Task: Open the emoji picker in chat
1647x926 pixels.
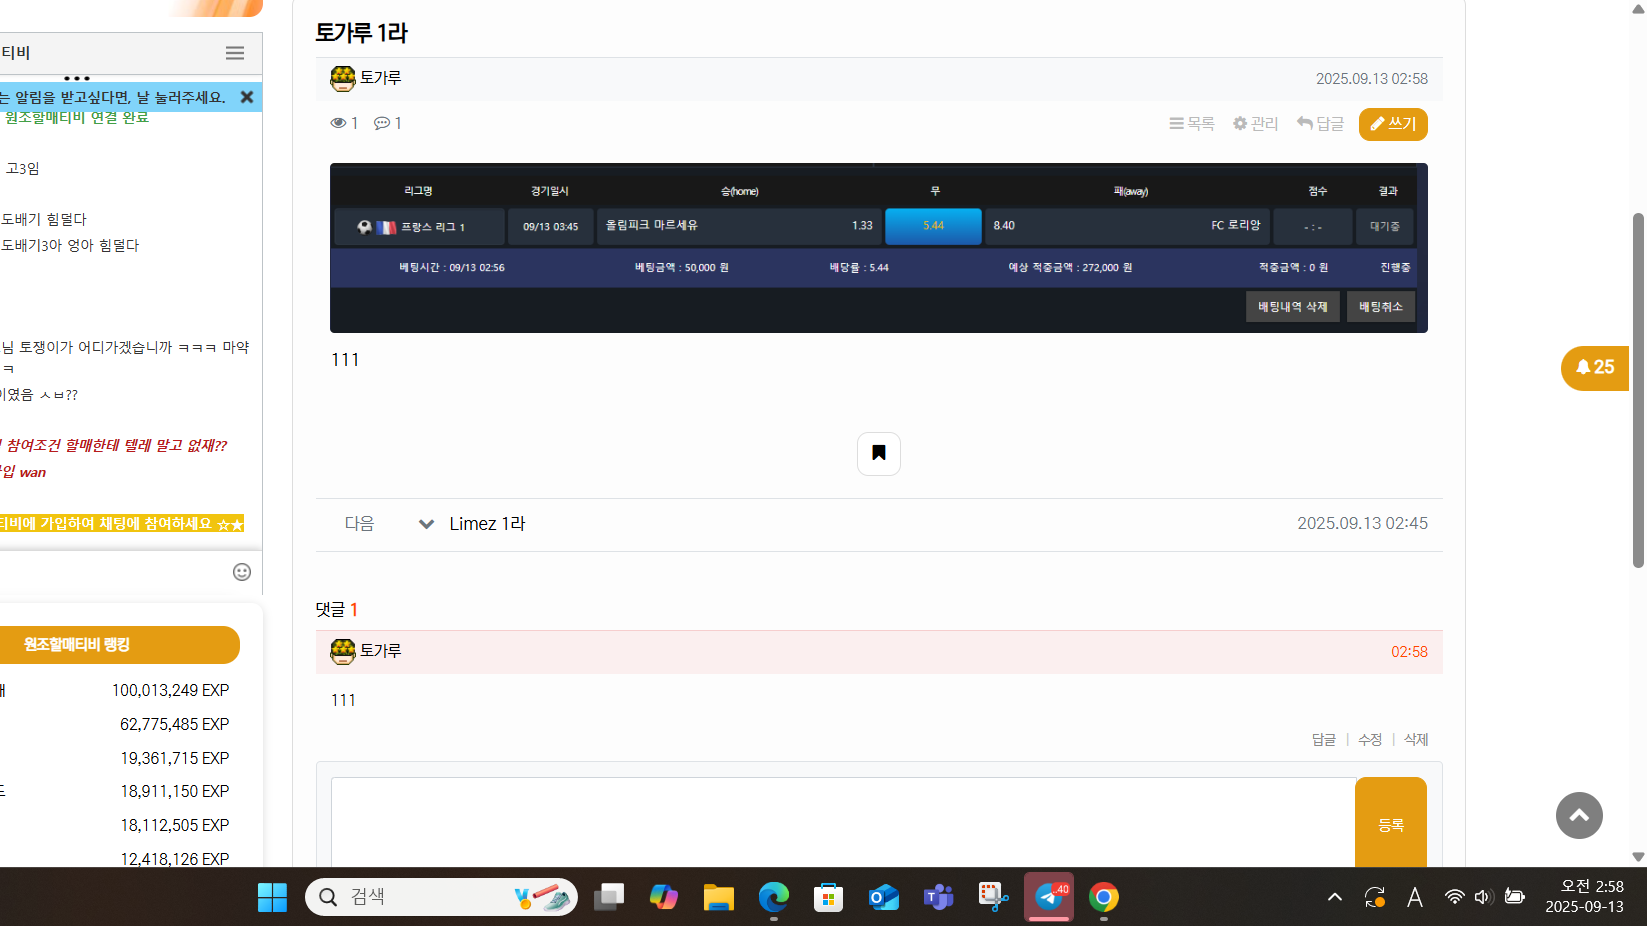Action: 241,572
